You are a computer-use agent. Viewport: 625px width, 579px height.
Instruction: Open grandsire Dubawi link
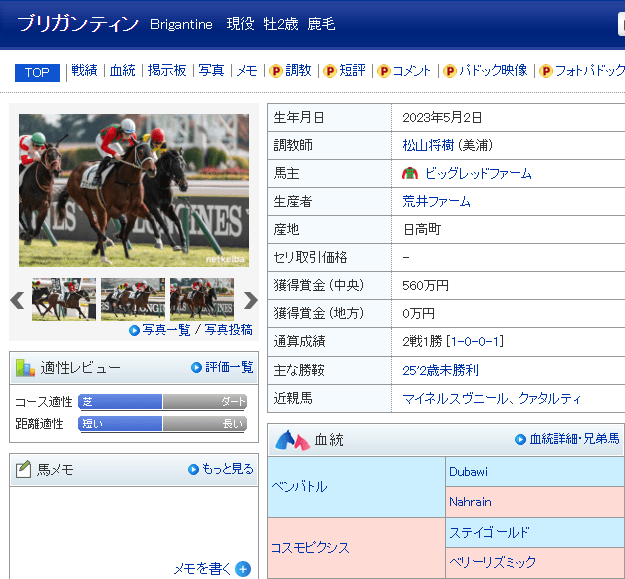click(468, 471)
